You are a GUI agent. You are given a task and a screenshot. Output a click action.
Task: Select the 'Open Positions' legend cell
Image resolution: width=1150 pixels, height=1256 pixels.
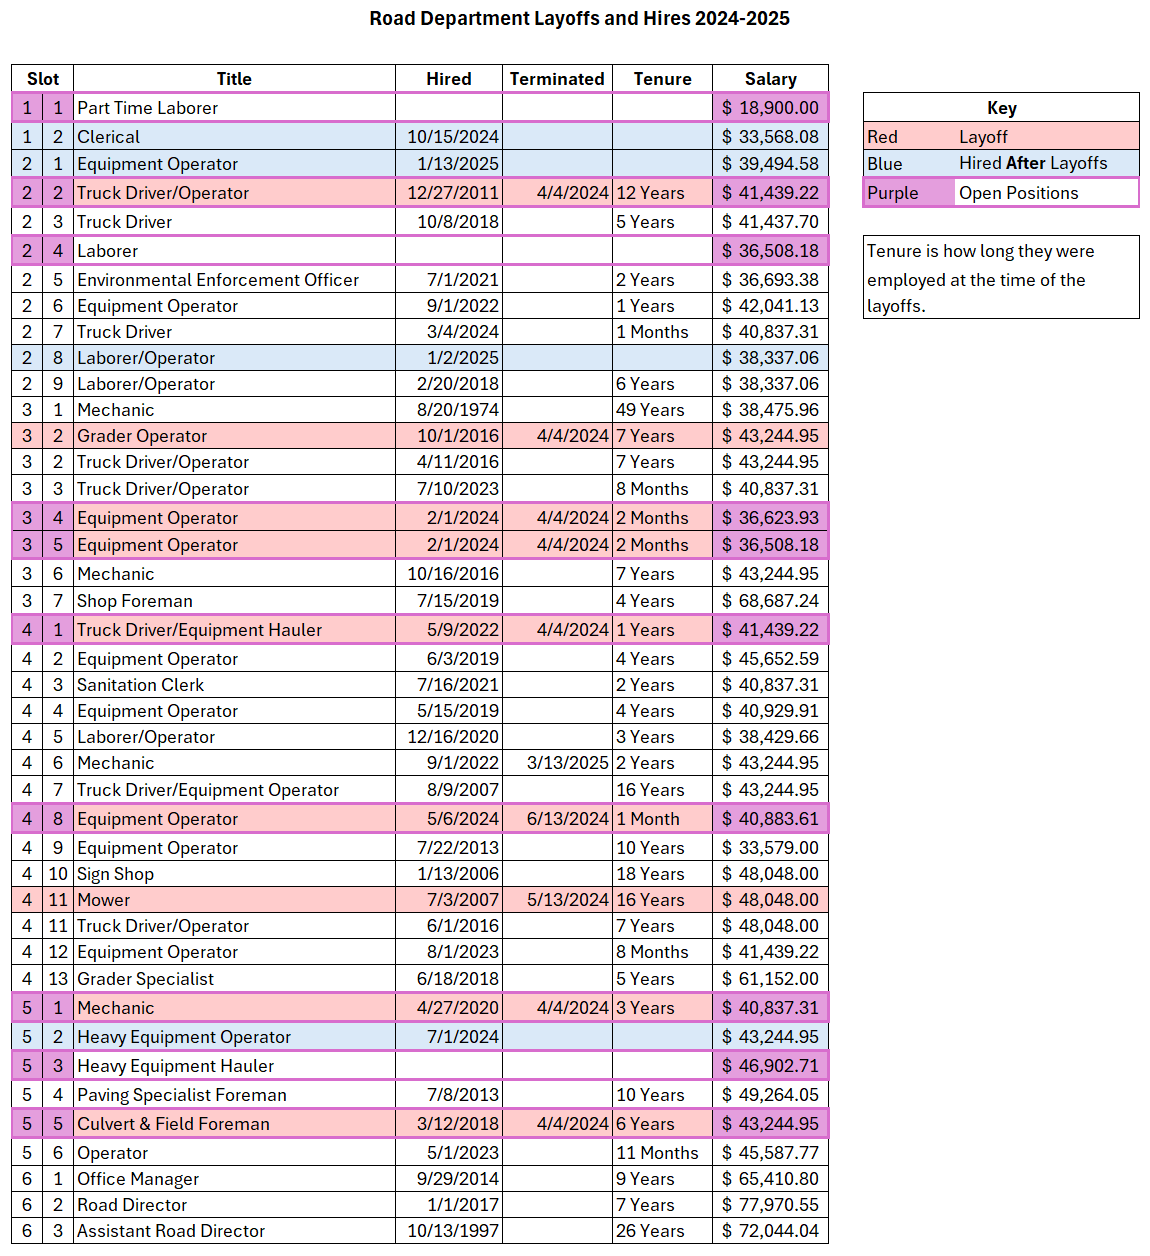[1047, 193]
